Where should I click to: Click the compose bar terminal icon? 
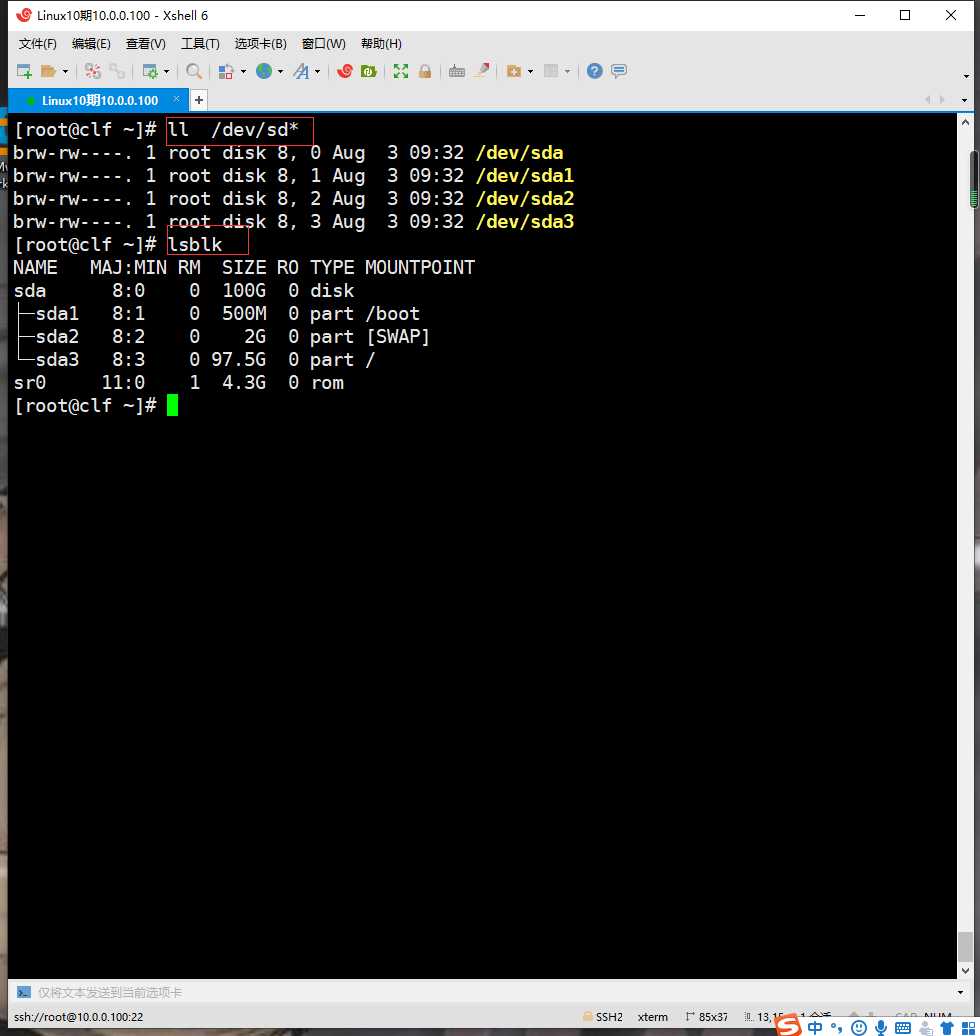[24, 992]
